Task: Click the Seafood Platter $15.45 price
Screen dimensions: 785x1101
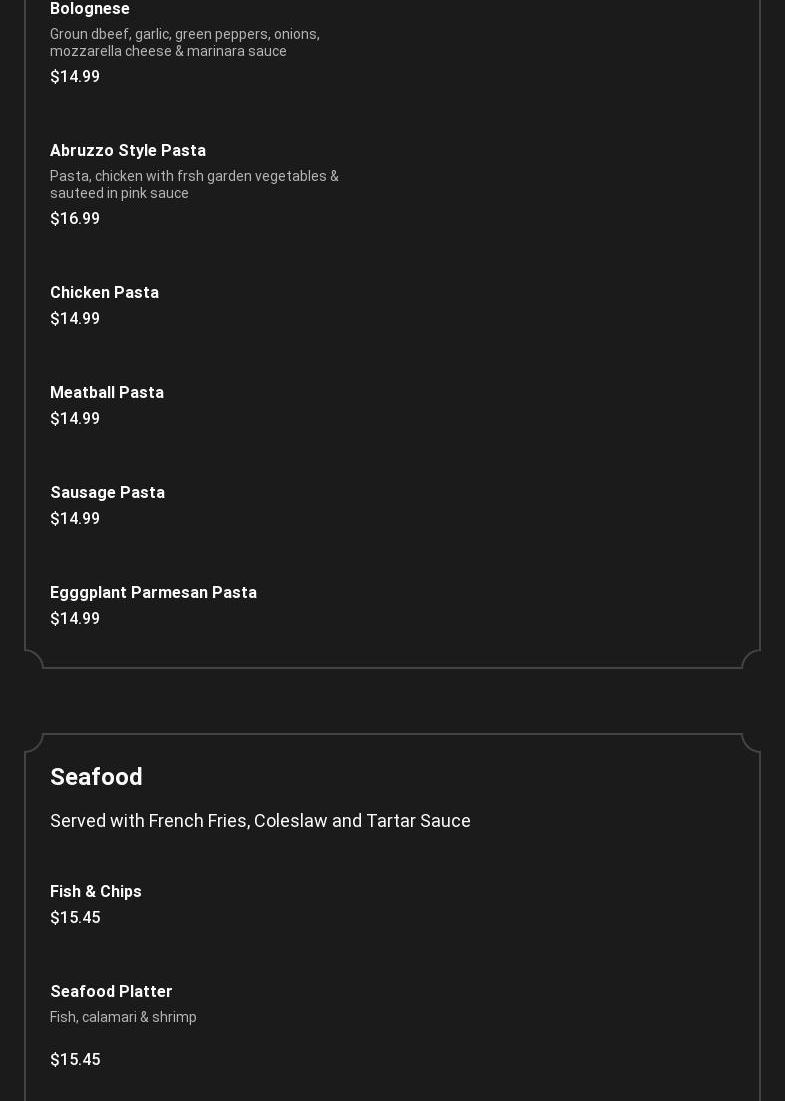Action: point(75,1060)
